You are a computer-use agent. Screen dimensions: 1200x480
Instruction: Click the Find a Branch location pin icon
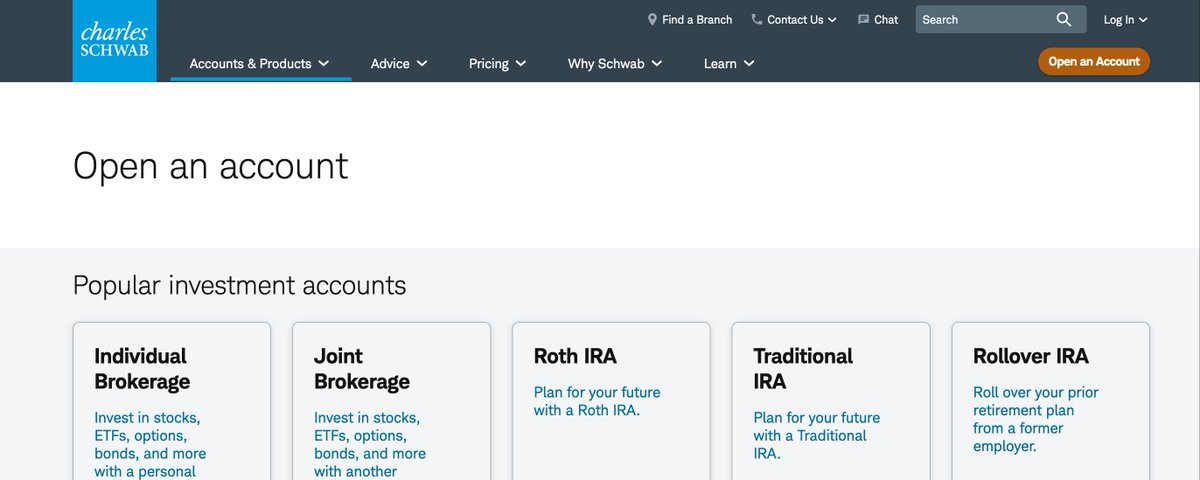click(x=652, y=19)
